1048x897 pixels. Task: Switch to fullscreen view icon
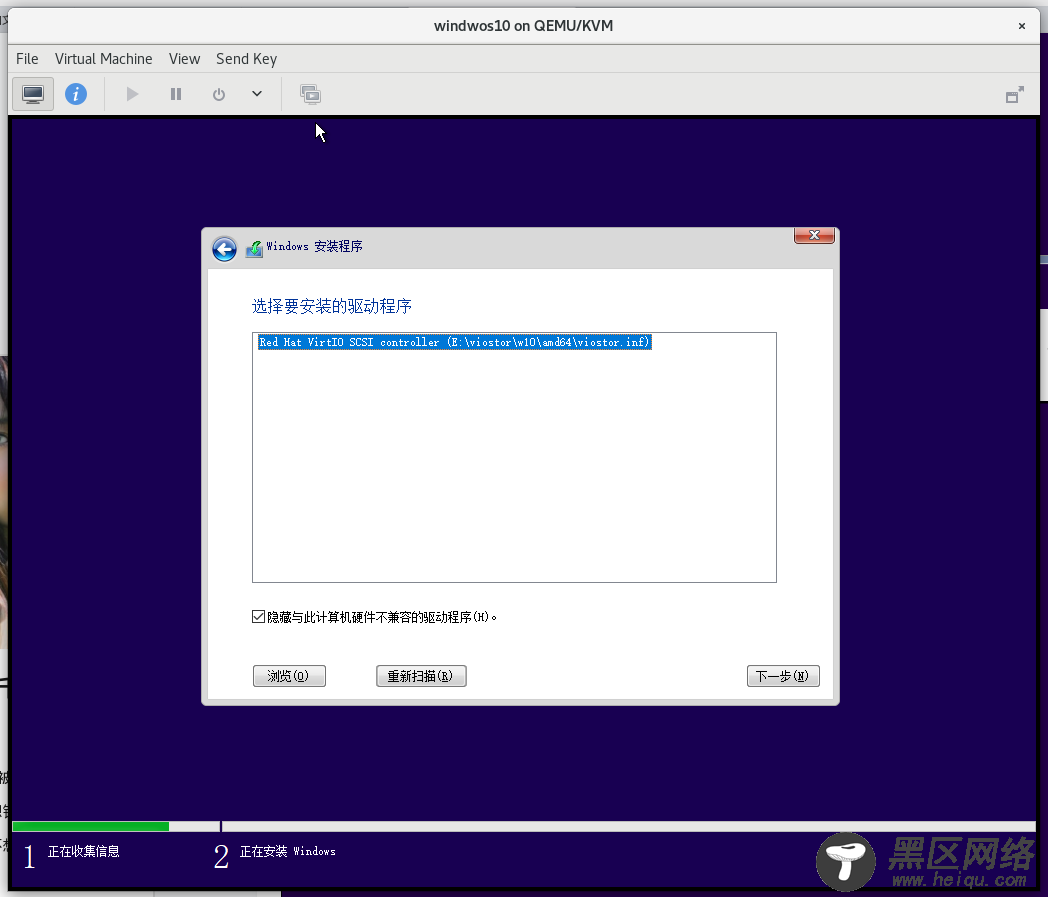(1015, 95)
